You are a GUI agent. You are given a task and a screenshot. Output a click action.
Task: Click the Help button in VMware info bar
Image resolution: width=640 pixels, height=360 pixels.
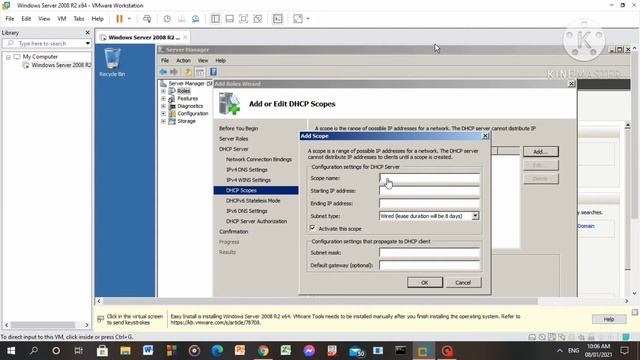tap(609, 319)
